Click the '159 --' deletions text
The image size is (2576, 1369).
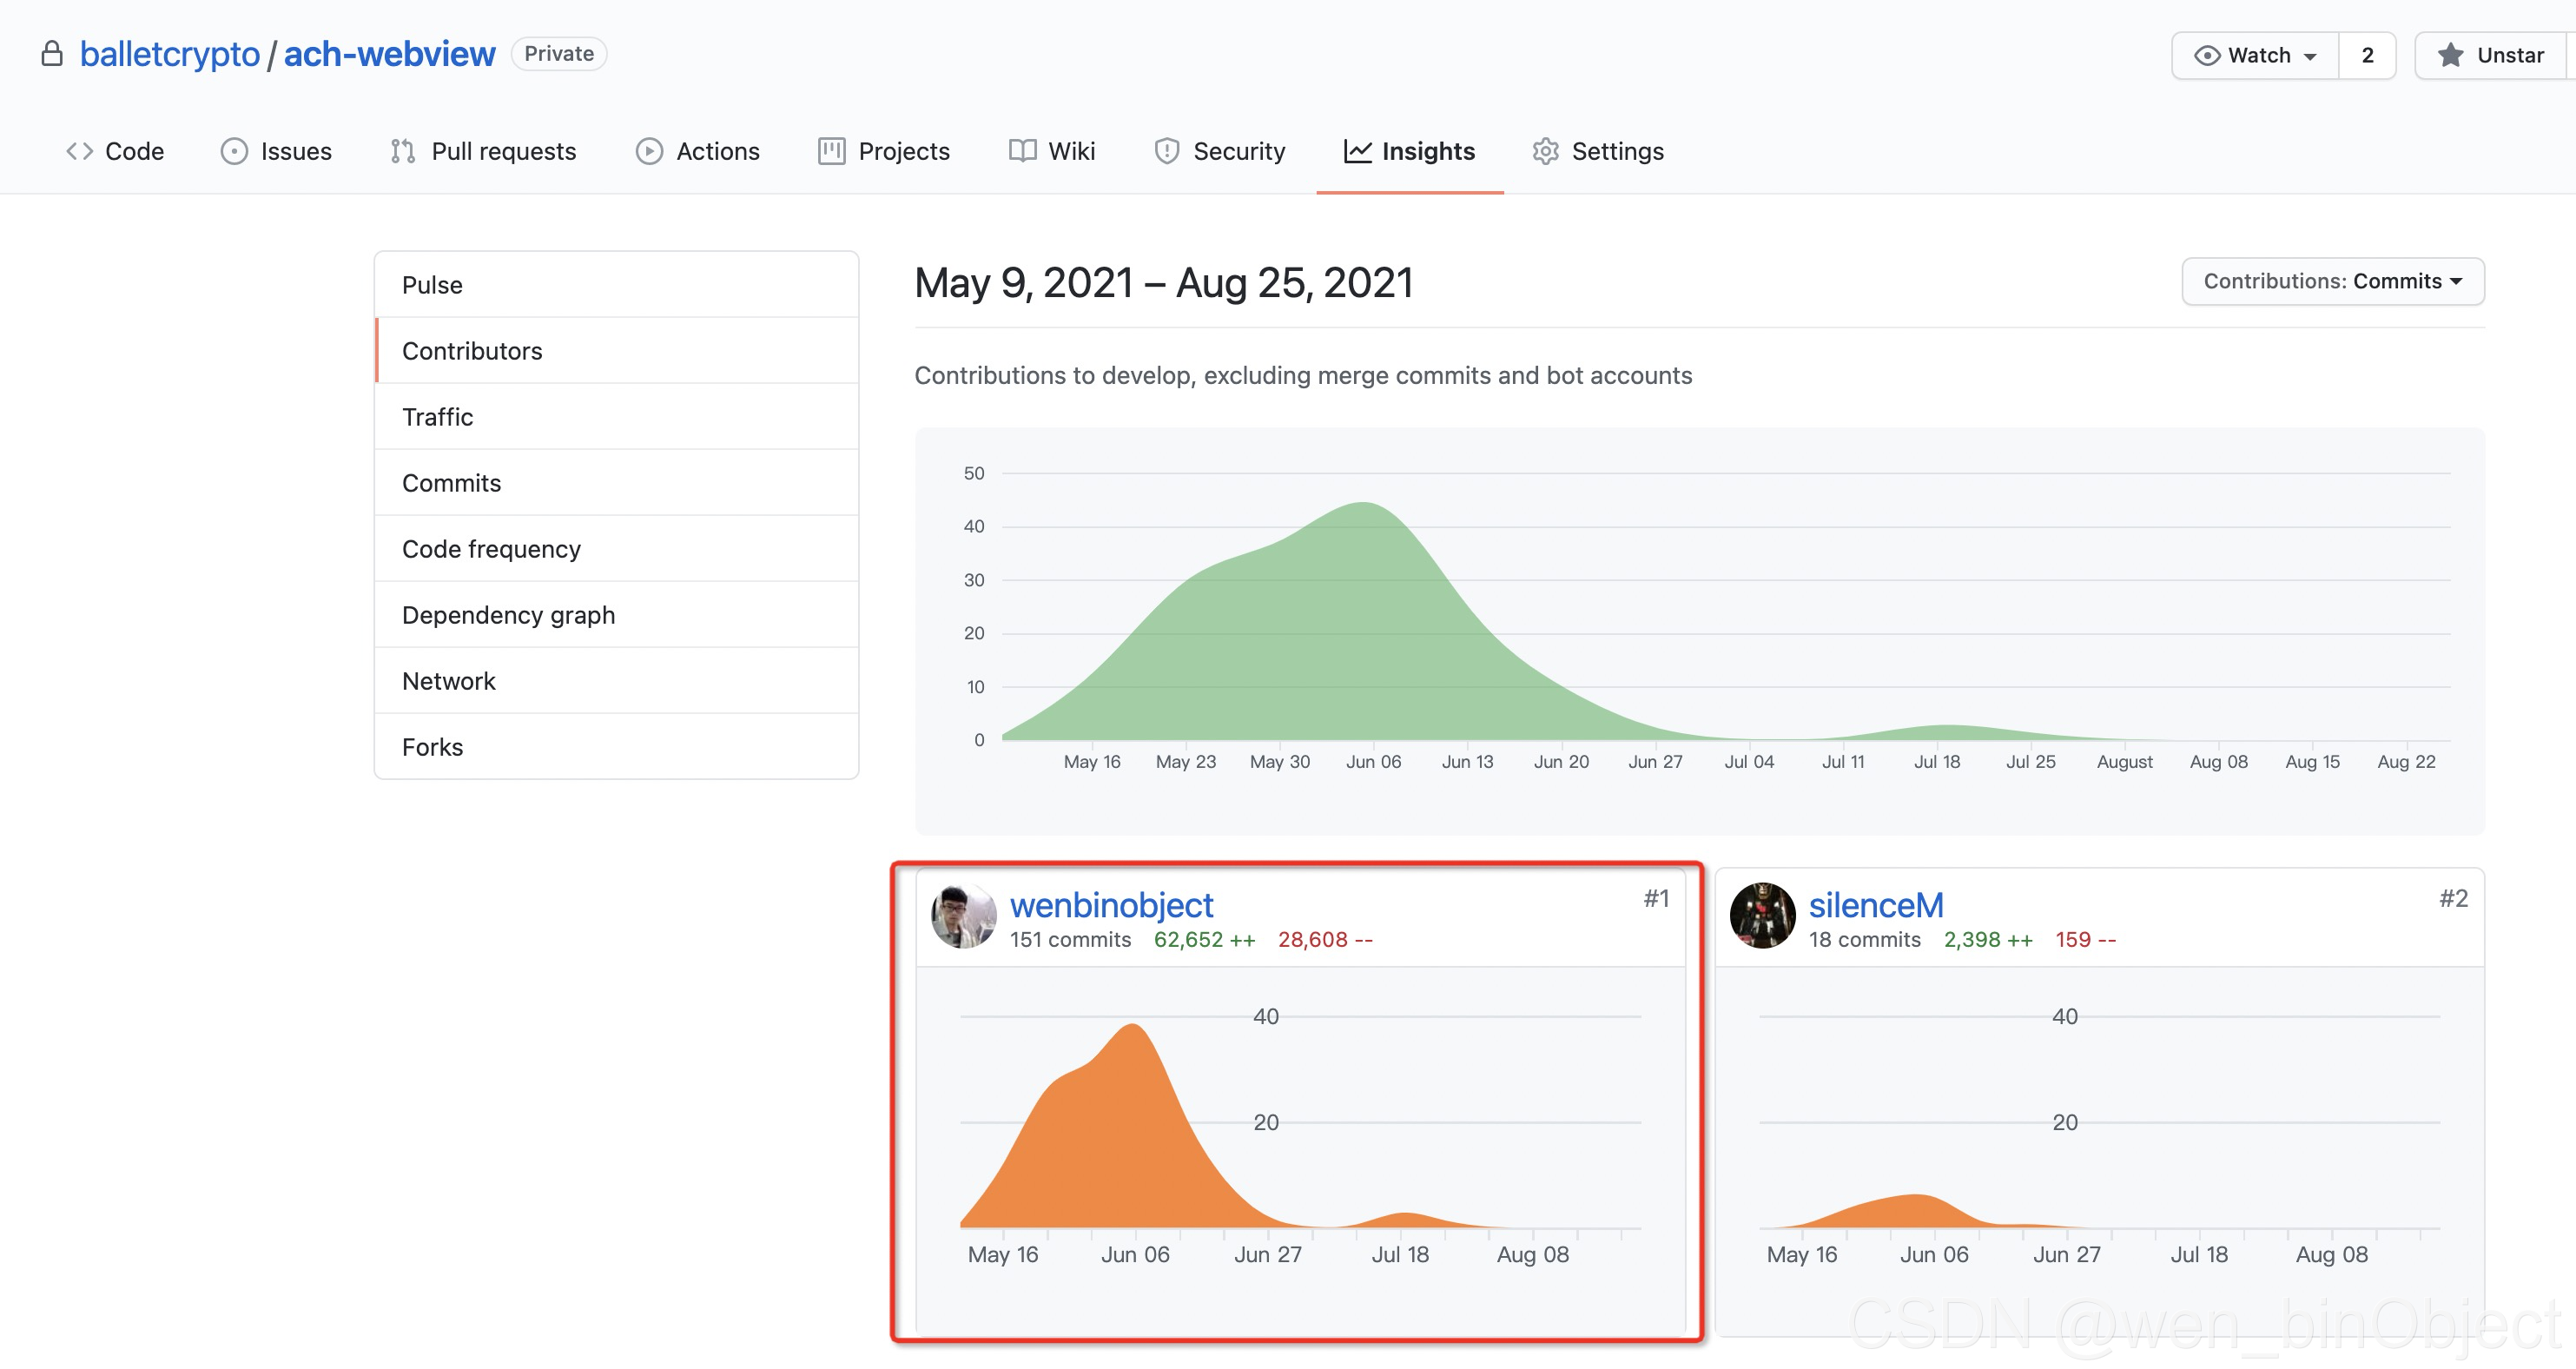point(2085,940)
